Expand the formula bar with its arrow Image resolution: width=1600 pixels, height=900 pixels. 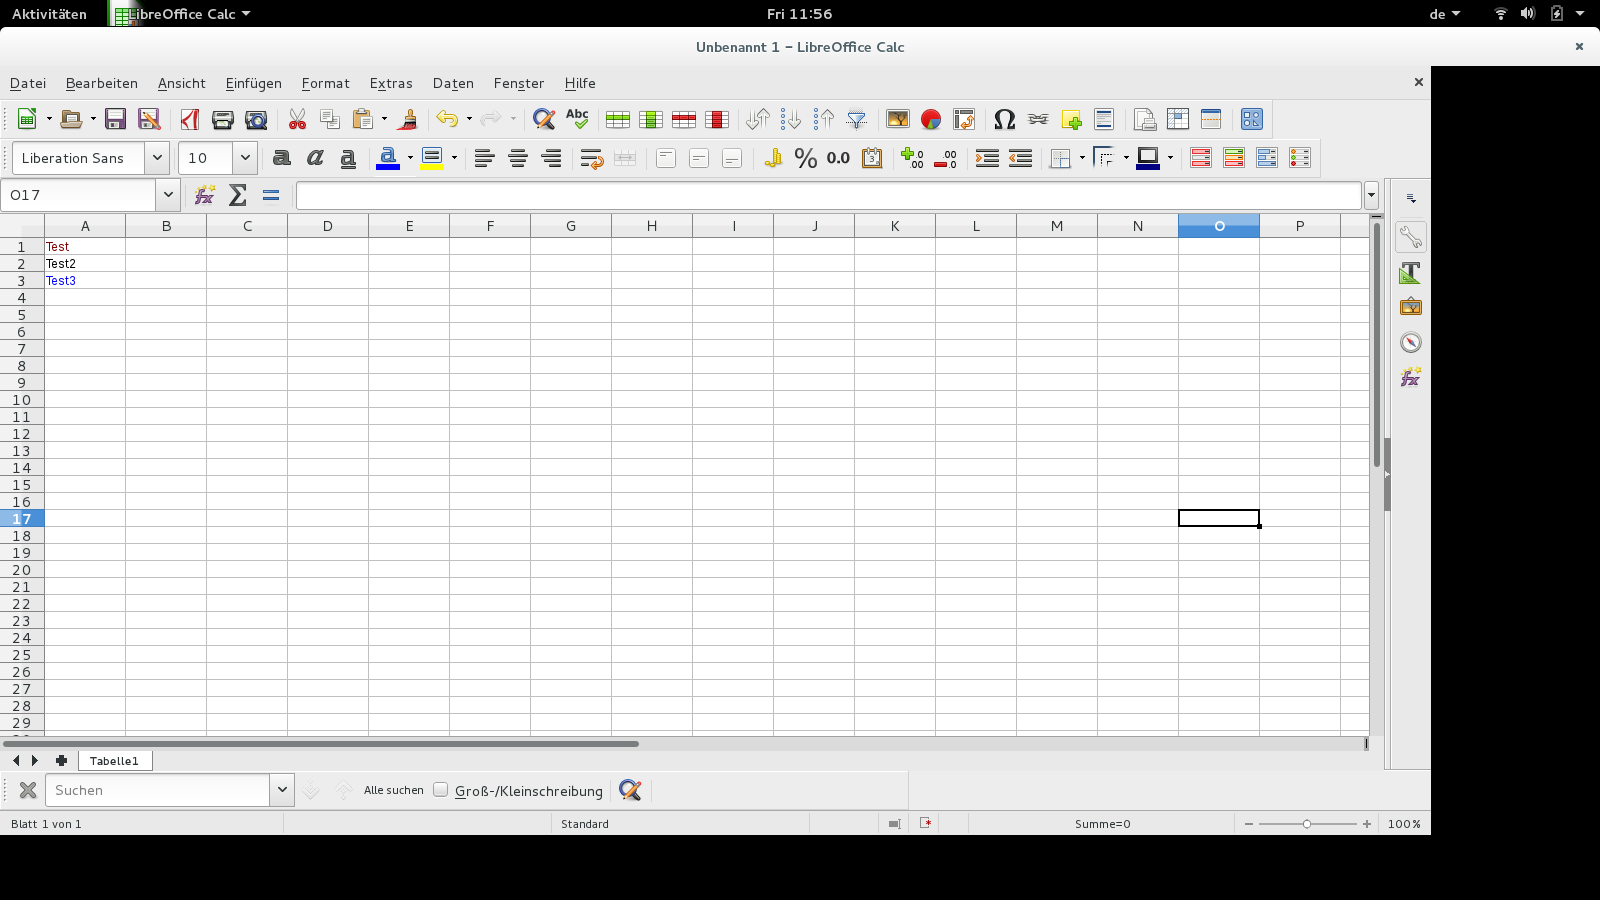point(1372,195)
